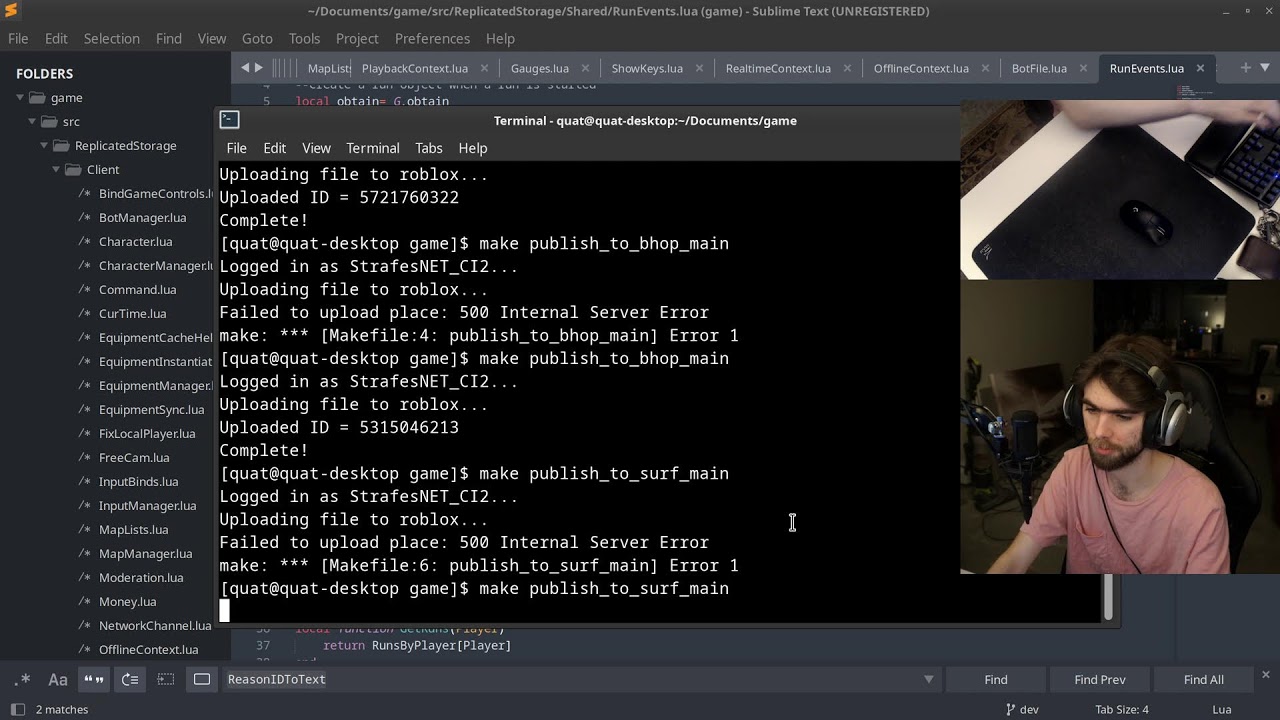This screenshot has height=720, width=1280.
Task: Open MapLists.lua in sidebar
Action: tap(133, 529)
